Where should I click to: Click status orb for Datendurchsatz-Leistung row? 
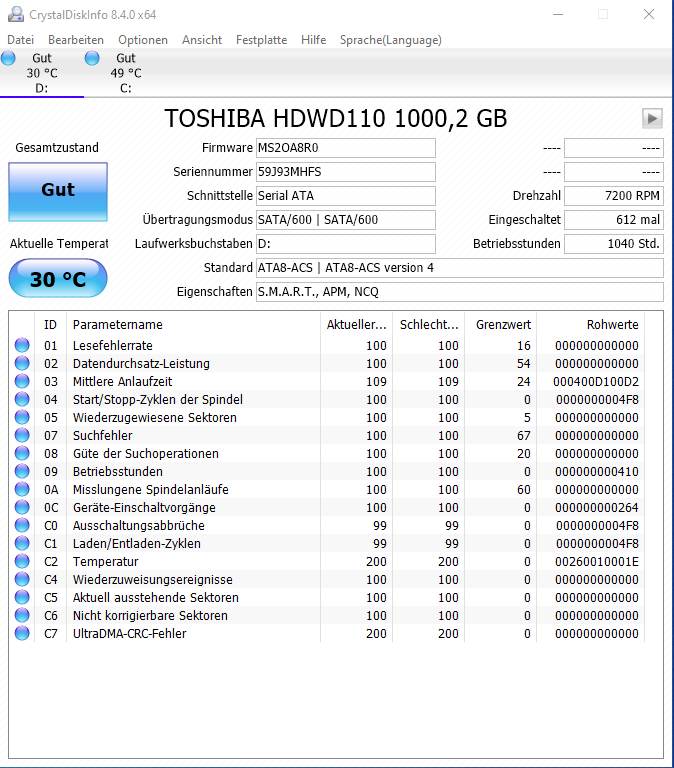22,363
